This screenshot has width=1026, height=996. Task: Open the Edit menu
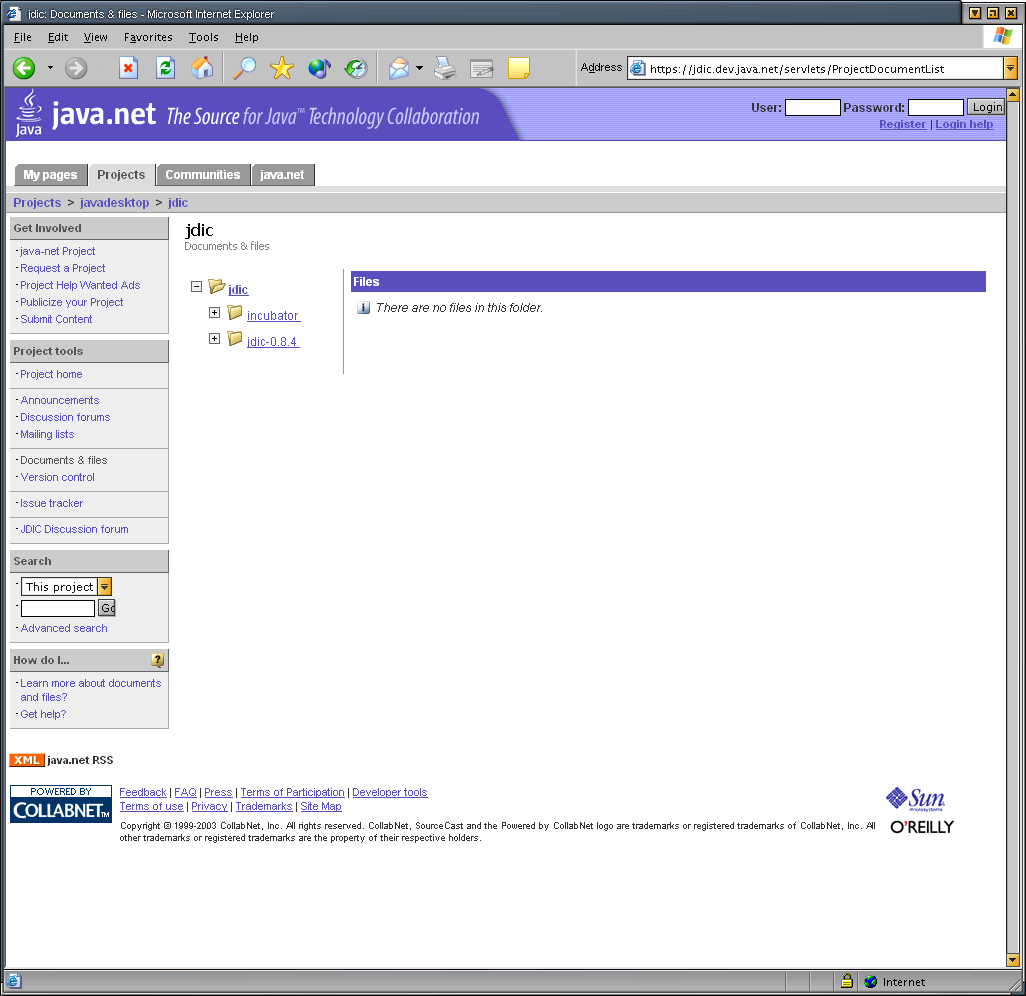click(x=58, y=37)
